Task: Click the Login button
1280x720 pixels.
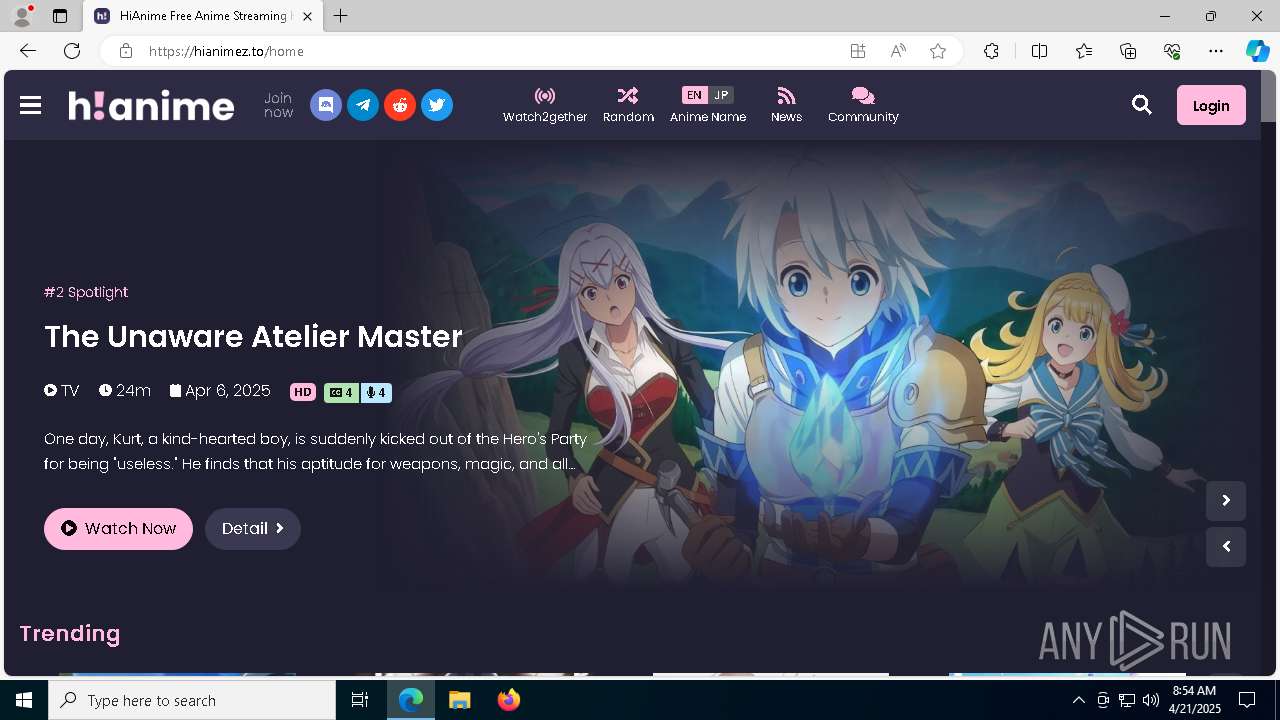Action: 1211,105
